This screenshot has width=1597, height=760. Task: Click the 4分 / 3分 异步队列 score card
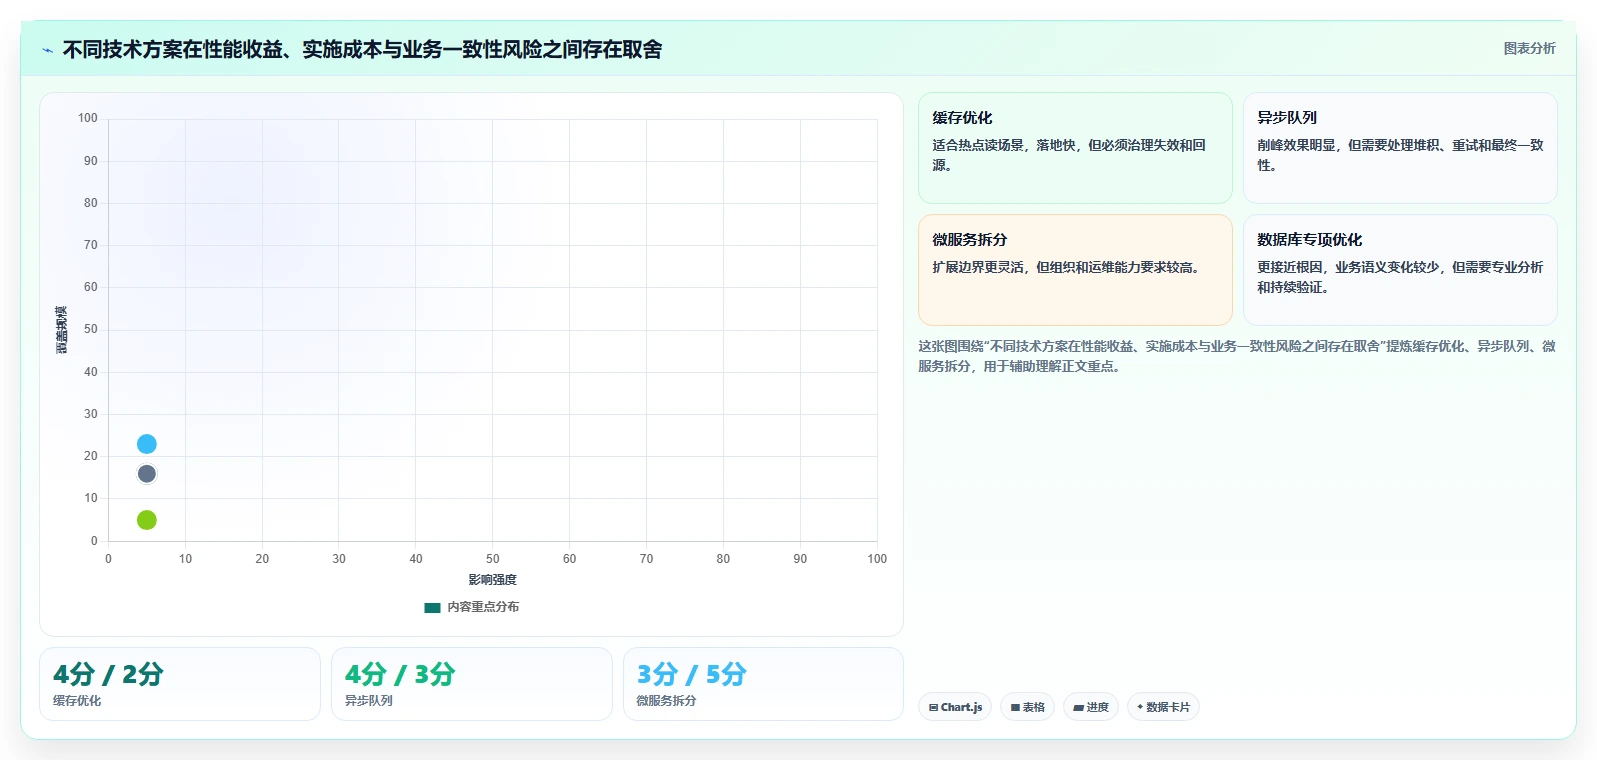(x=472, y=684)
